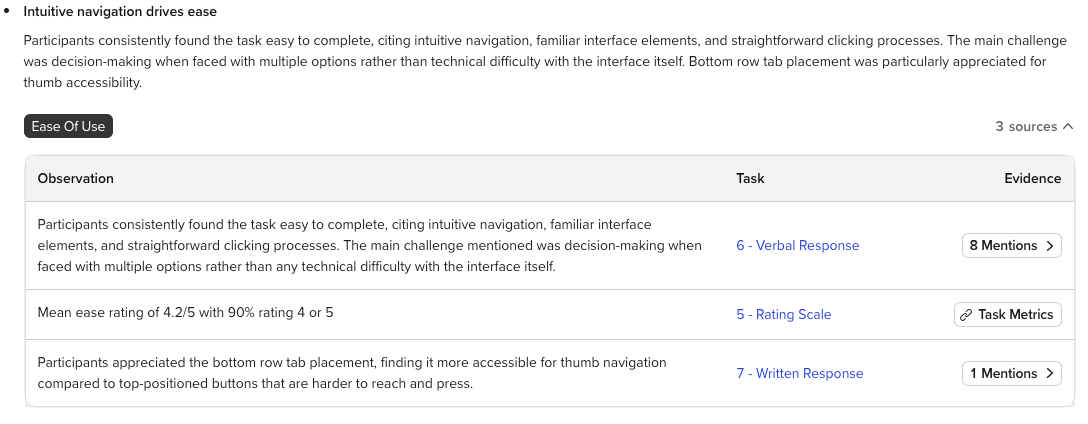Click the Intuitive navigation drives ease heading
The image size is (1088, 424).
tap(120, 12)
